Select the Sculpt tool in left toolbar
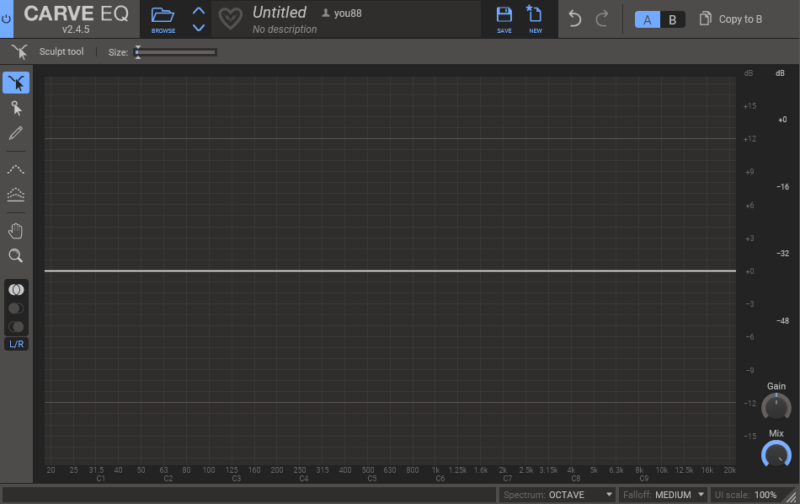The width and height of the screenshot is (800, 504). tap(16, 83)
